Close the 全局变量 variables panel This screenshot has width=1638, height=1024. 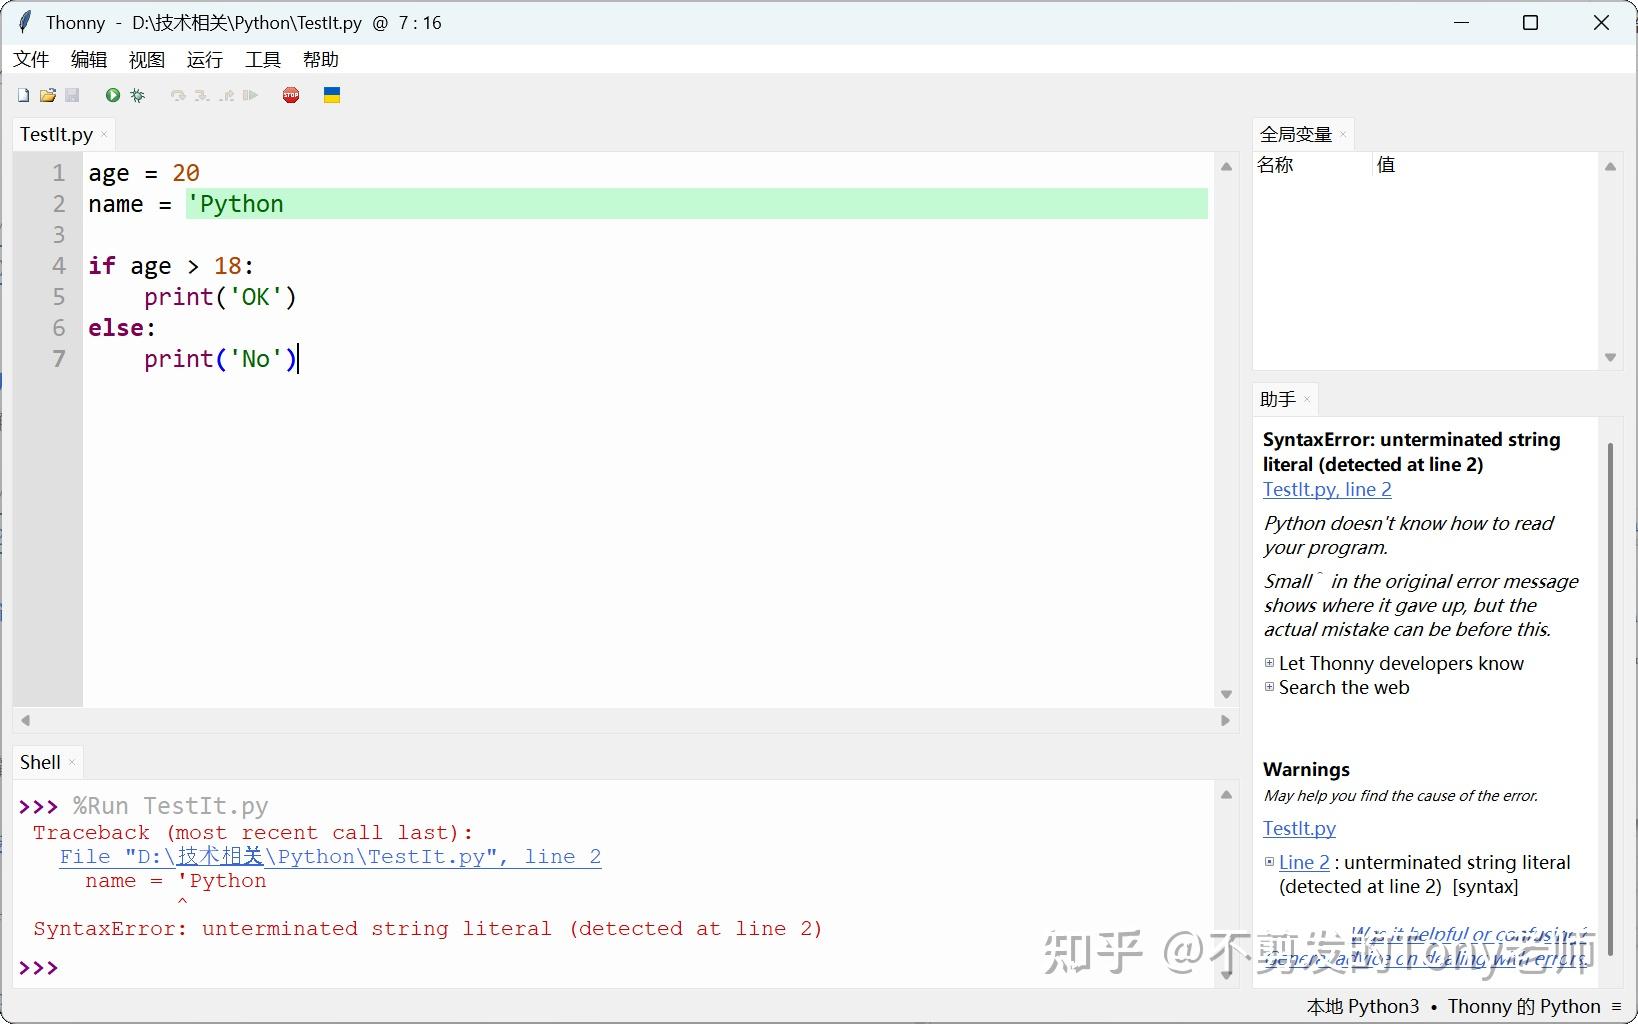pos(1343,134)
